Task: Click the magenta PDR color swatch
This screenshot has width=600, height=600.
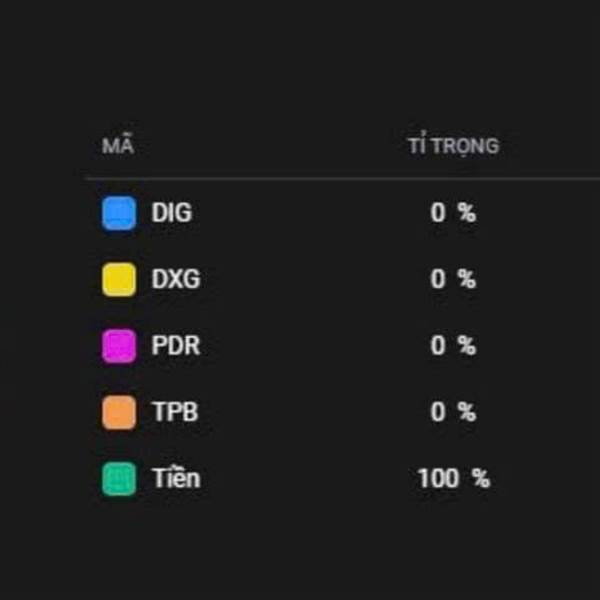Action: pos(119,346)
